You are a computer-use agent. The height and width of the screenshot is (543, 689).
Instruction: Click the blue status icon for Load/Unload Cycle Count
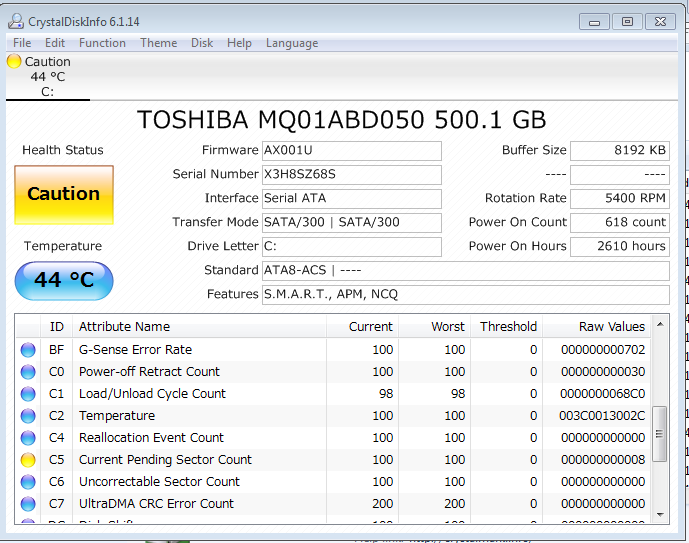click(28, 394)
